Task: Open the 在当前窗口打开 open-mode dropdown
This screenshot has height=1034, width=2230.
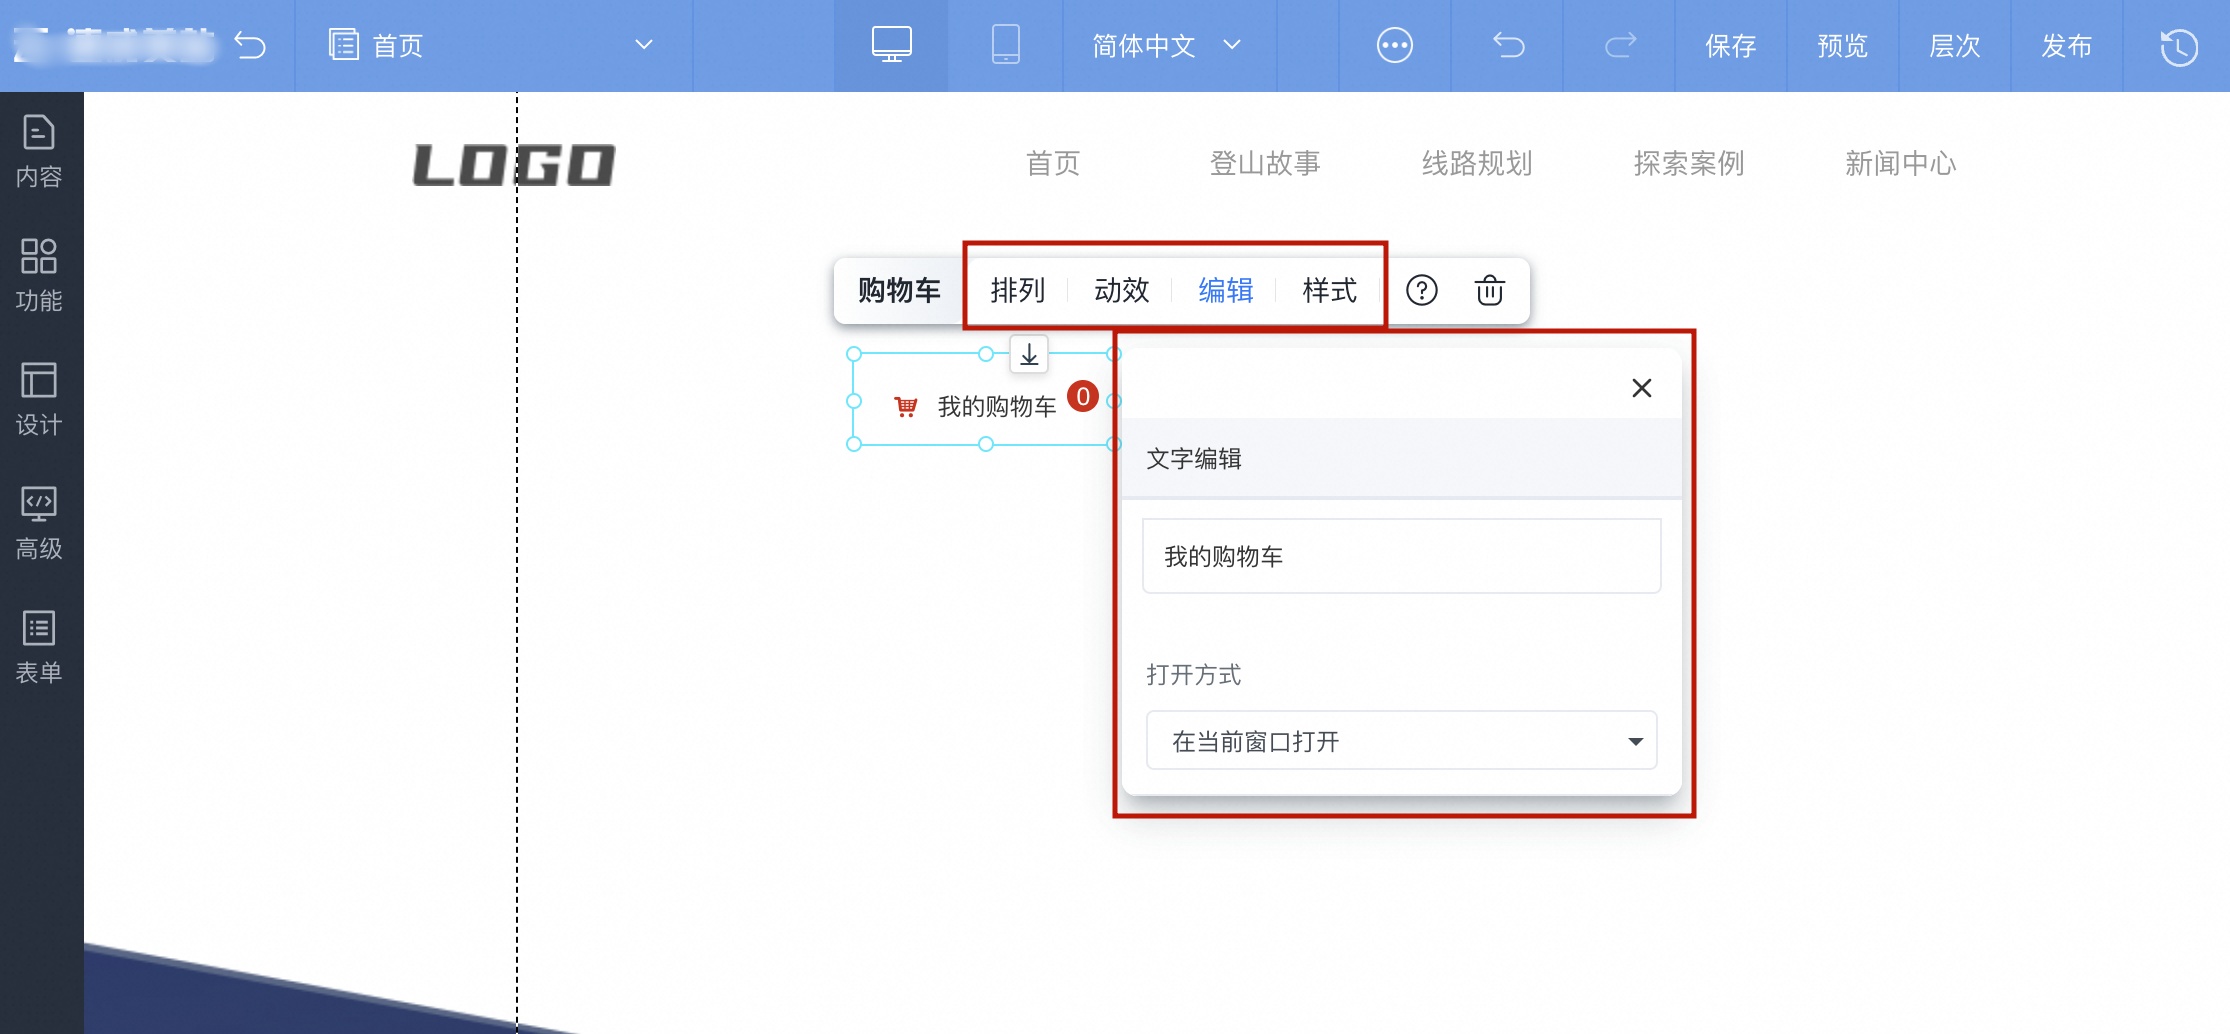Action: [1401, 741]
